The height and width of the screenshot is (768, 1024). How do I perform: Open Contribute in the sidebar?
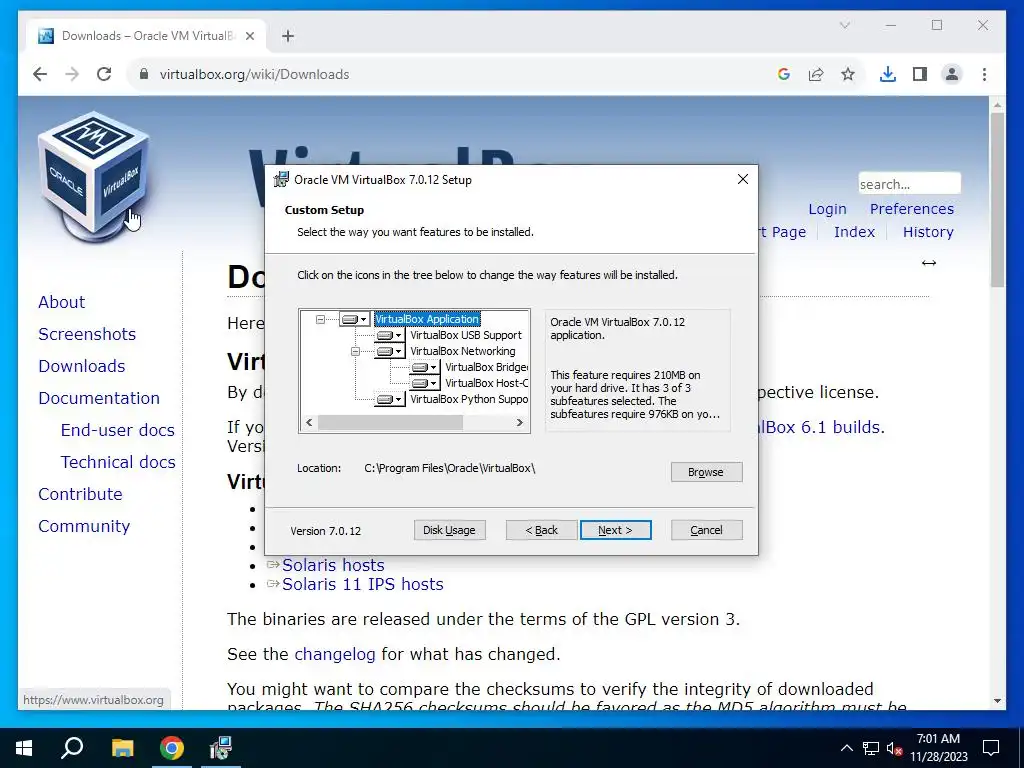pyautogui.click(x=80, y=494)
